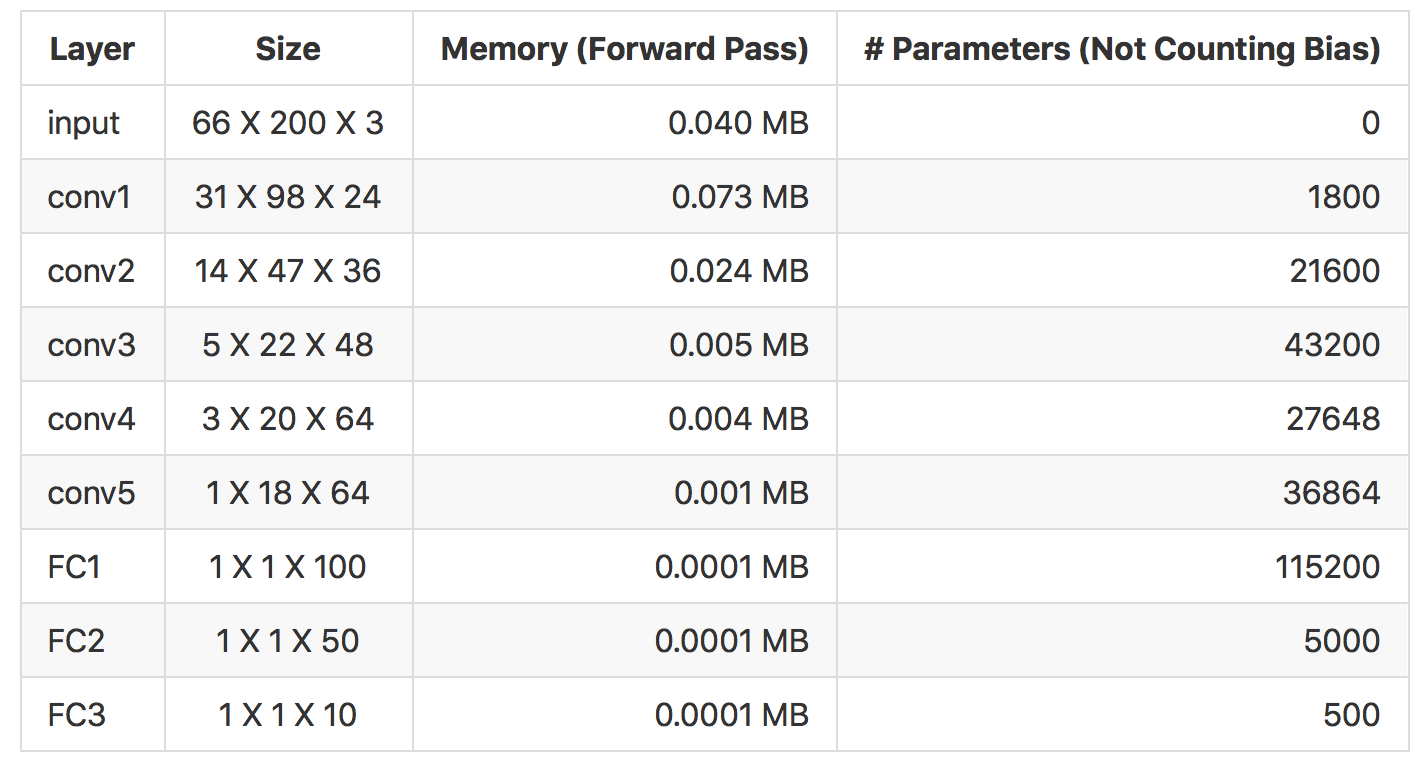Click the "5 X 22 X 48" size cell
Image resolution: width=1424 pixels, height=760 pixels.
pyautogui.click(x=288, y=345)
